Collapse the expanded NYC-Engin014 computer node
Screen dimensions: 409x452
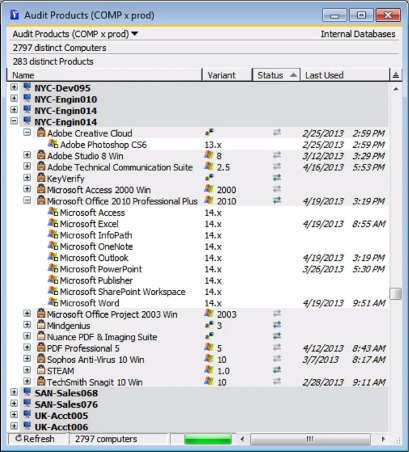pos(14,121)
